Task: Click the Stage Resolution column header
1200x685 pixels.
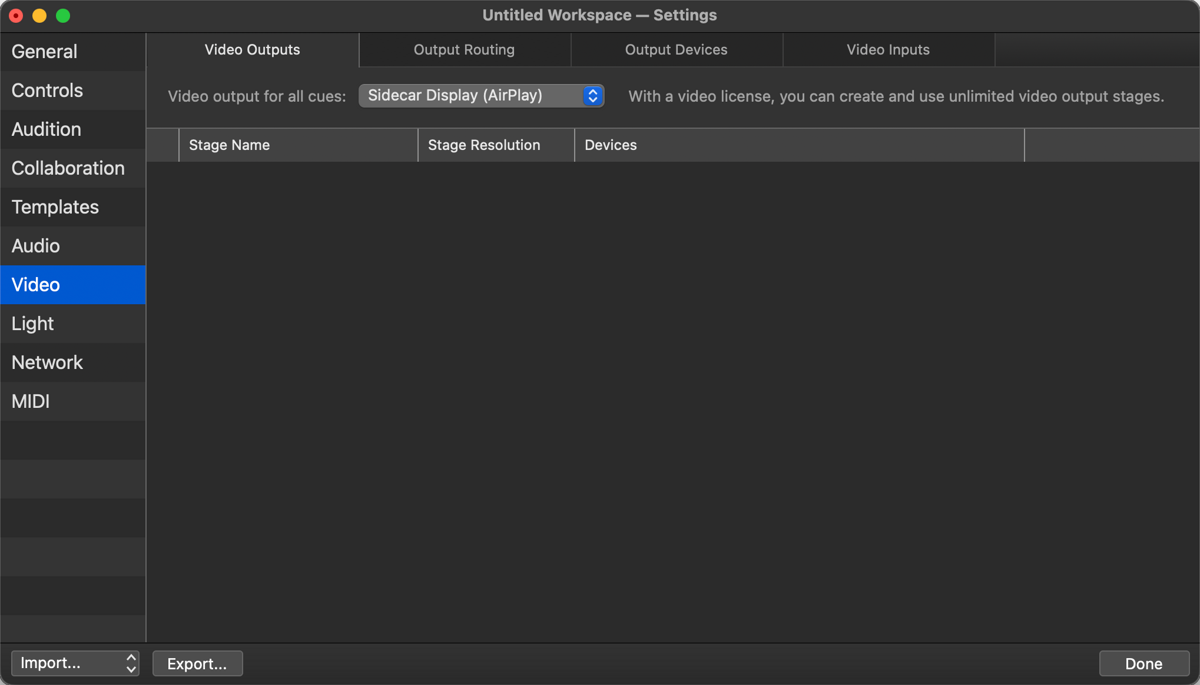Action: coord(496,145)
